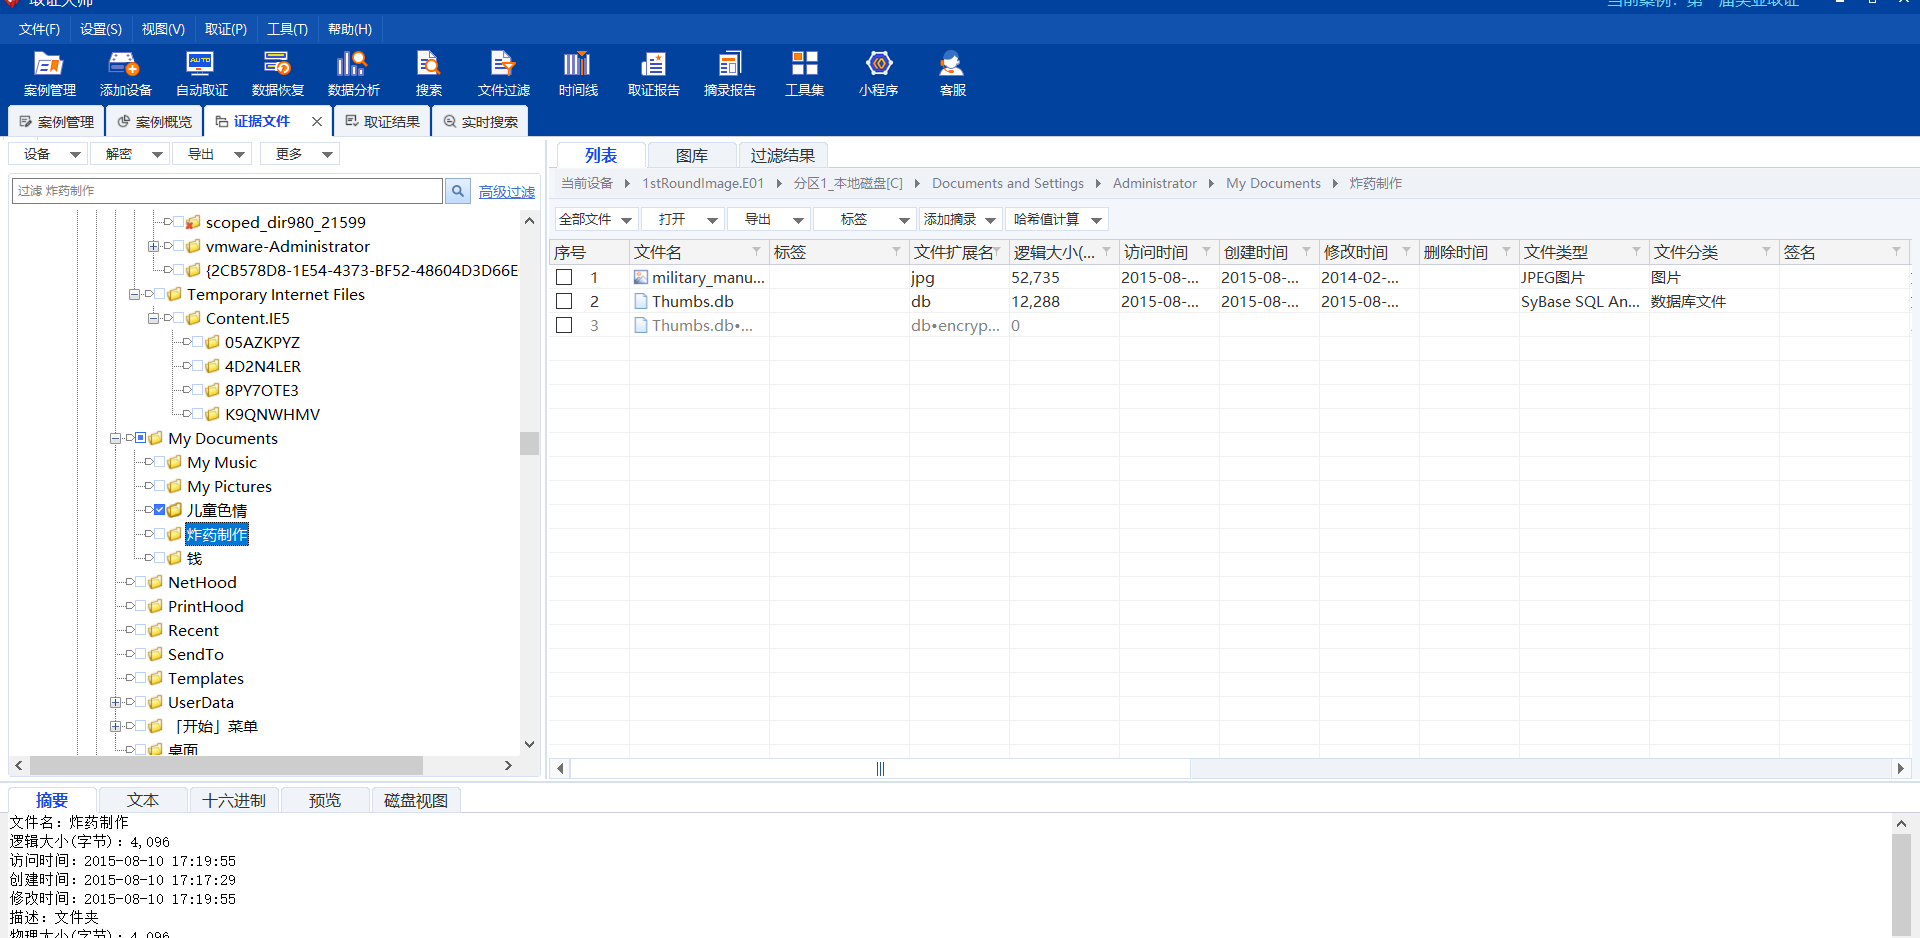The height and width of the screenshot is (938, 1920).
Task: Click Administrator in the breadcrumb path
Action: (1155, 183)
